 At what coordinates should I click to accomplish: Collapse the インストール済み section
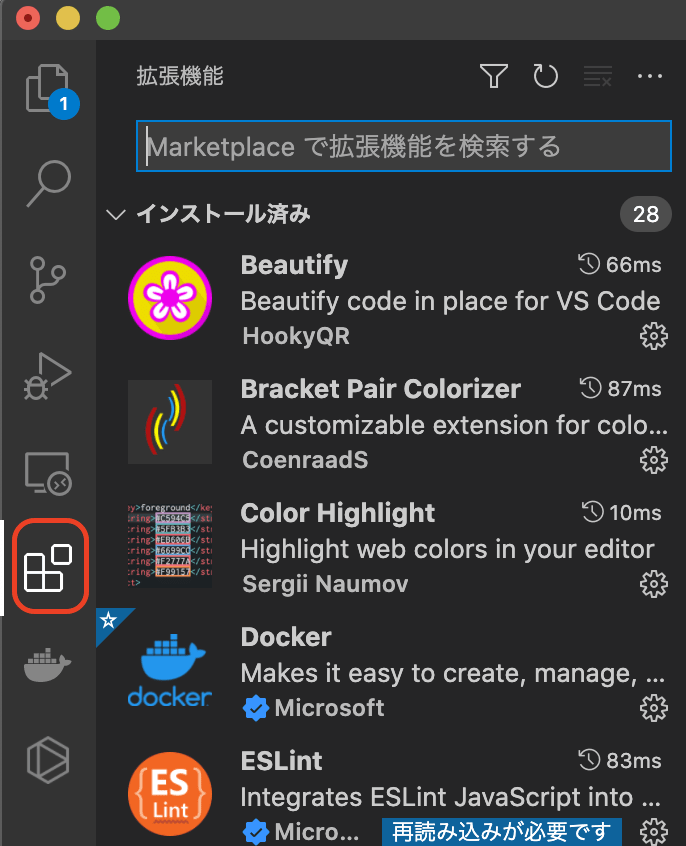[116, 215]
